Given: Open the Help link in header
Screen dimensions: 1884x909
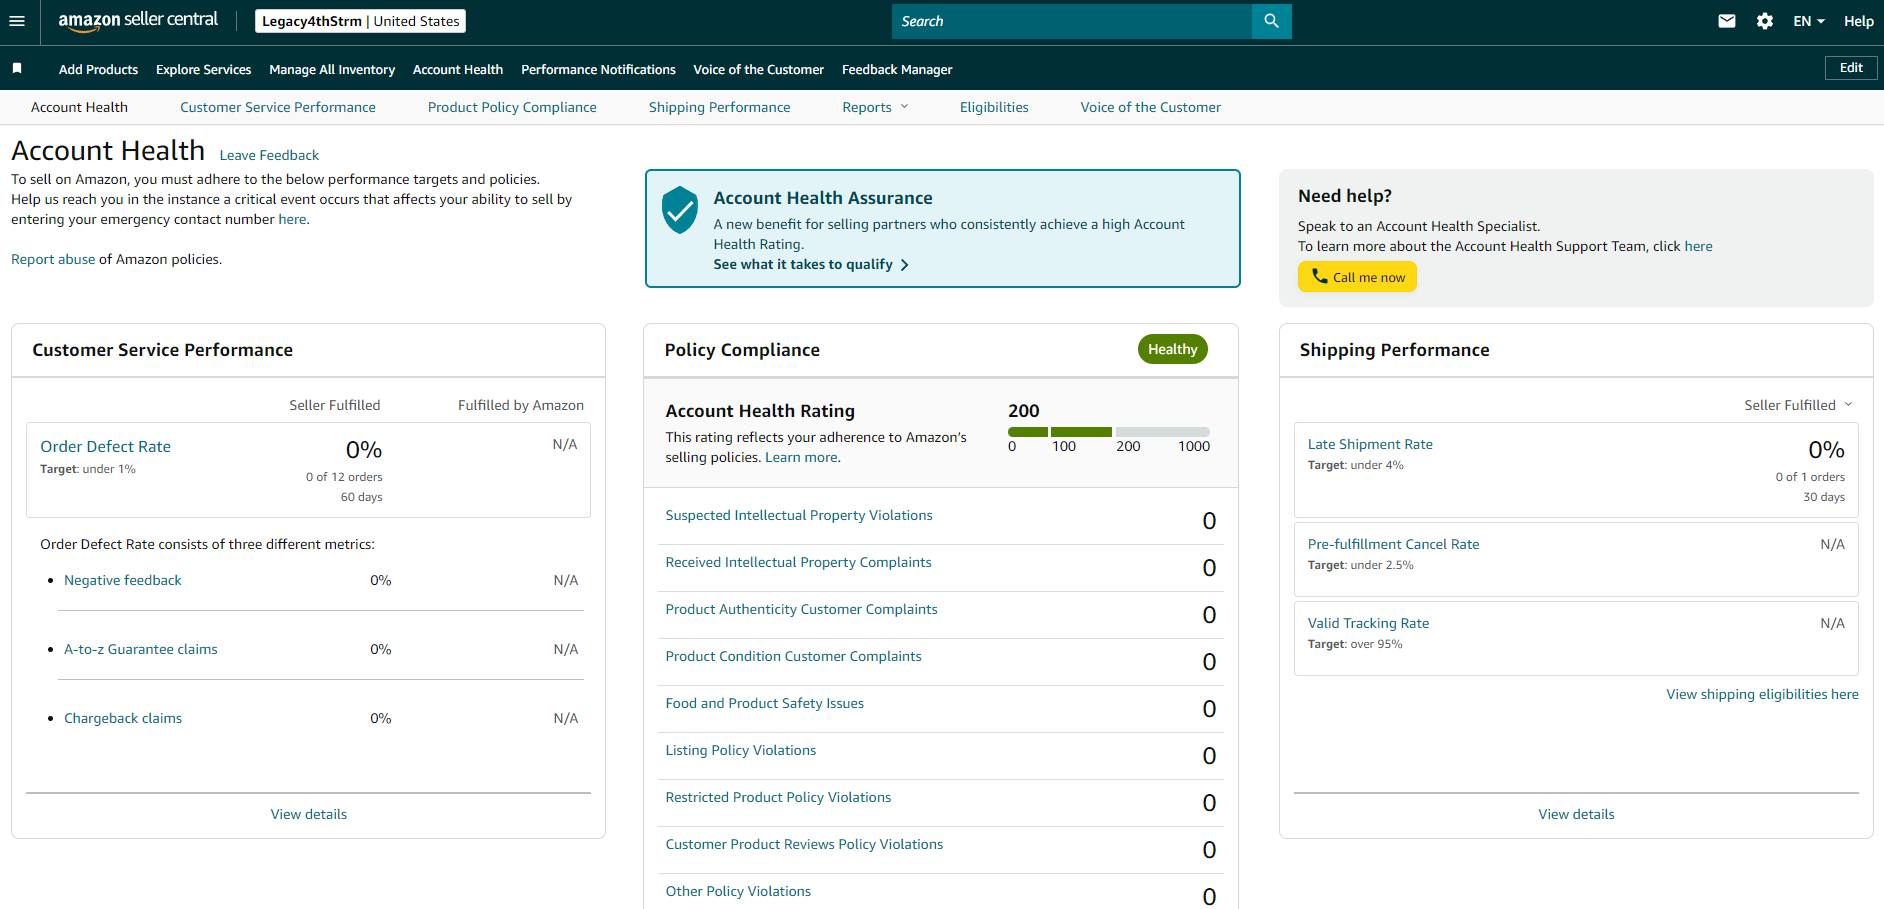Looking at the screenshot, I should [x=1859, y=21].
